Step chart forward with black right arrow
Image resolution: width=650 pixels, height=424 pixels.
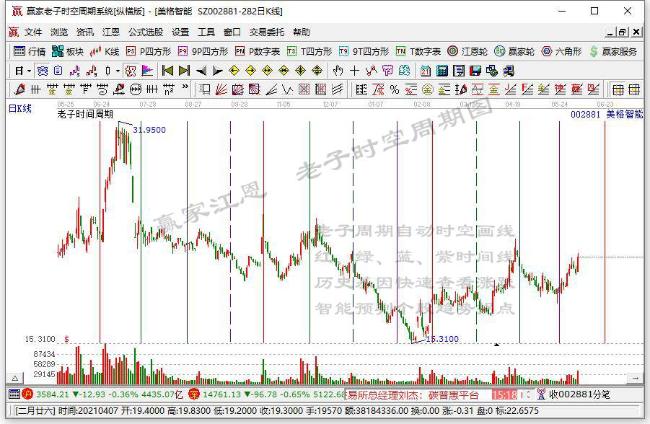pyautogui.click(x=218, y=71)
